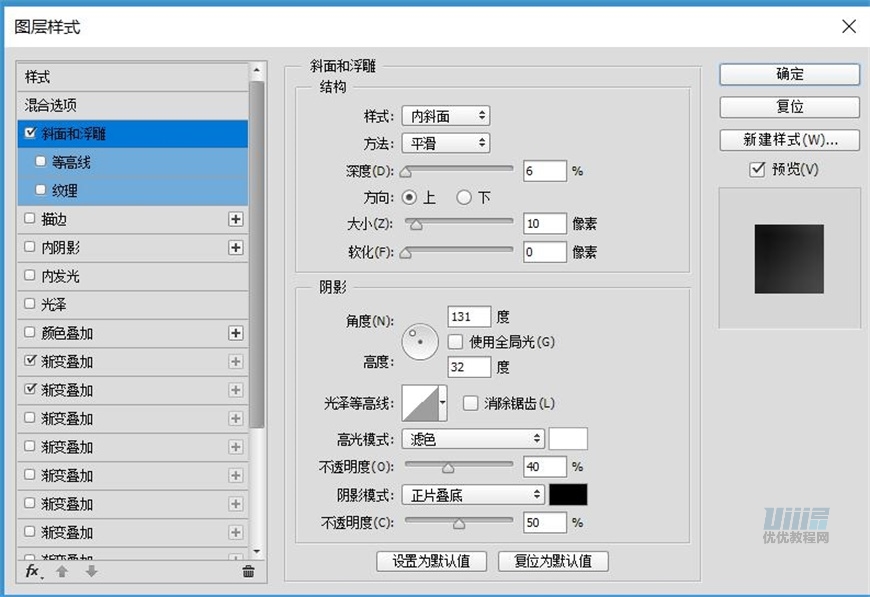Click the move effect down arrow
870x597 pixels.
point(91,571)
